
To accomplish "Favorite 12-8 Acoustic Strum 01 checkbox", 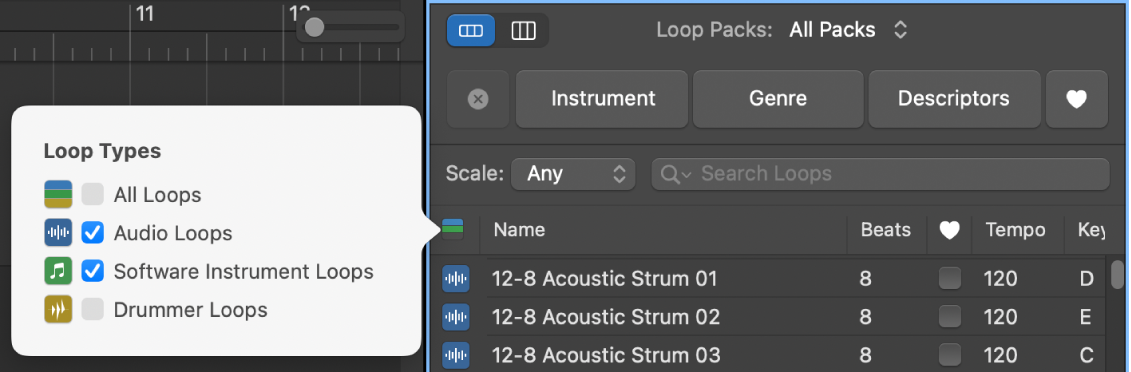I will [x=949, y=278].
